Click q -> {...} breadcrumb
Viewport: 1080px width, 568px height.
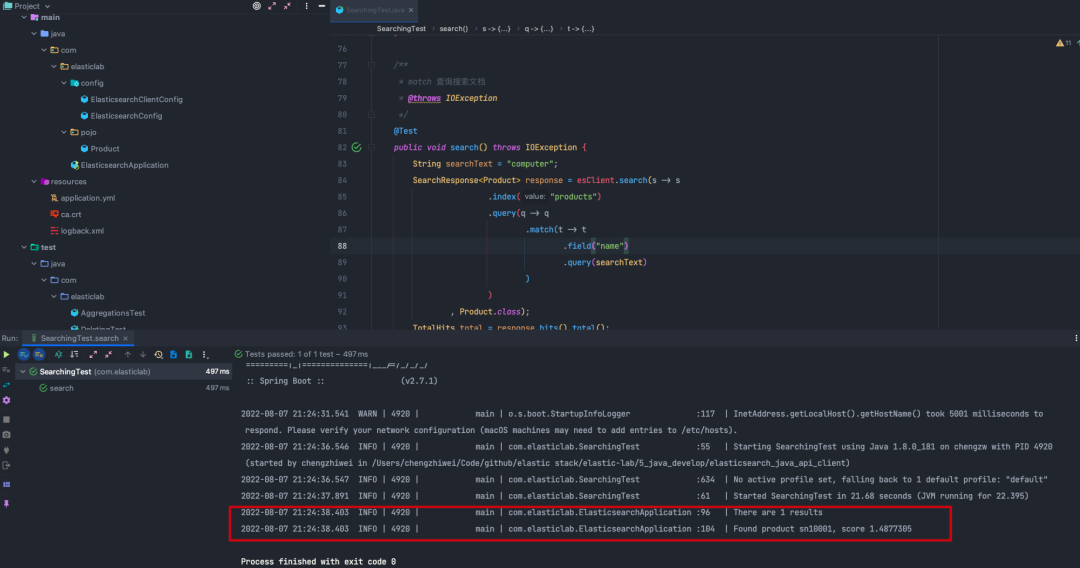click(x=539, y=29)
